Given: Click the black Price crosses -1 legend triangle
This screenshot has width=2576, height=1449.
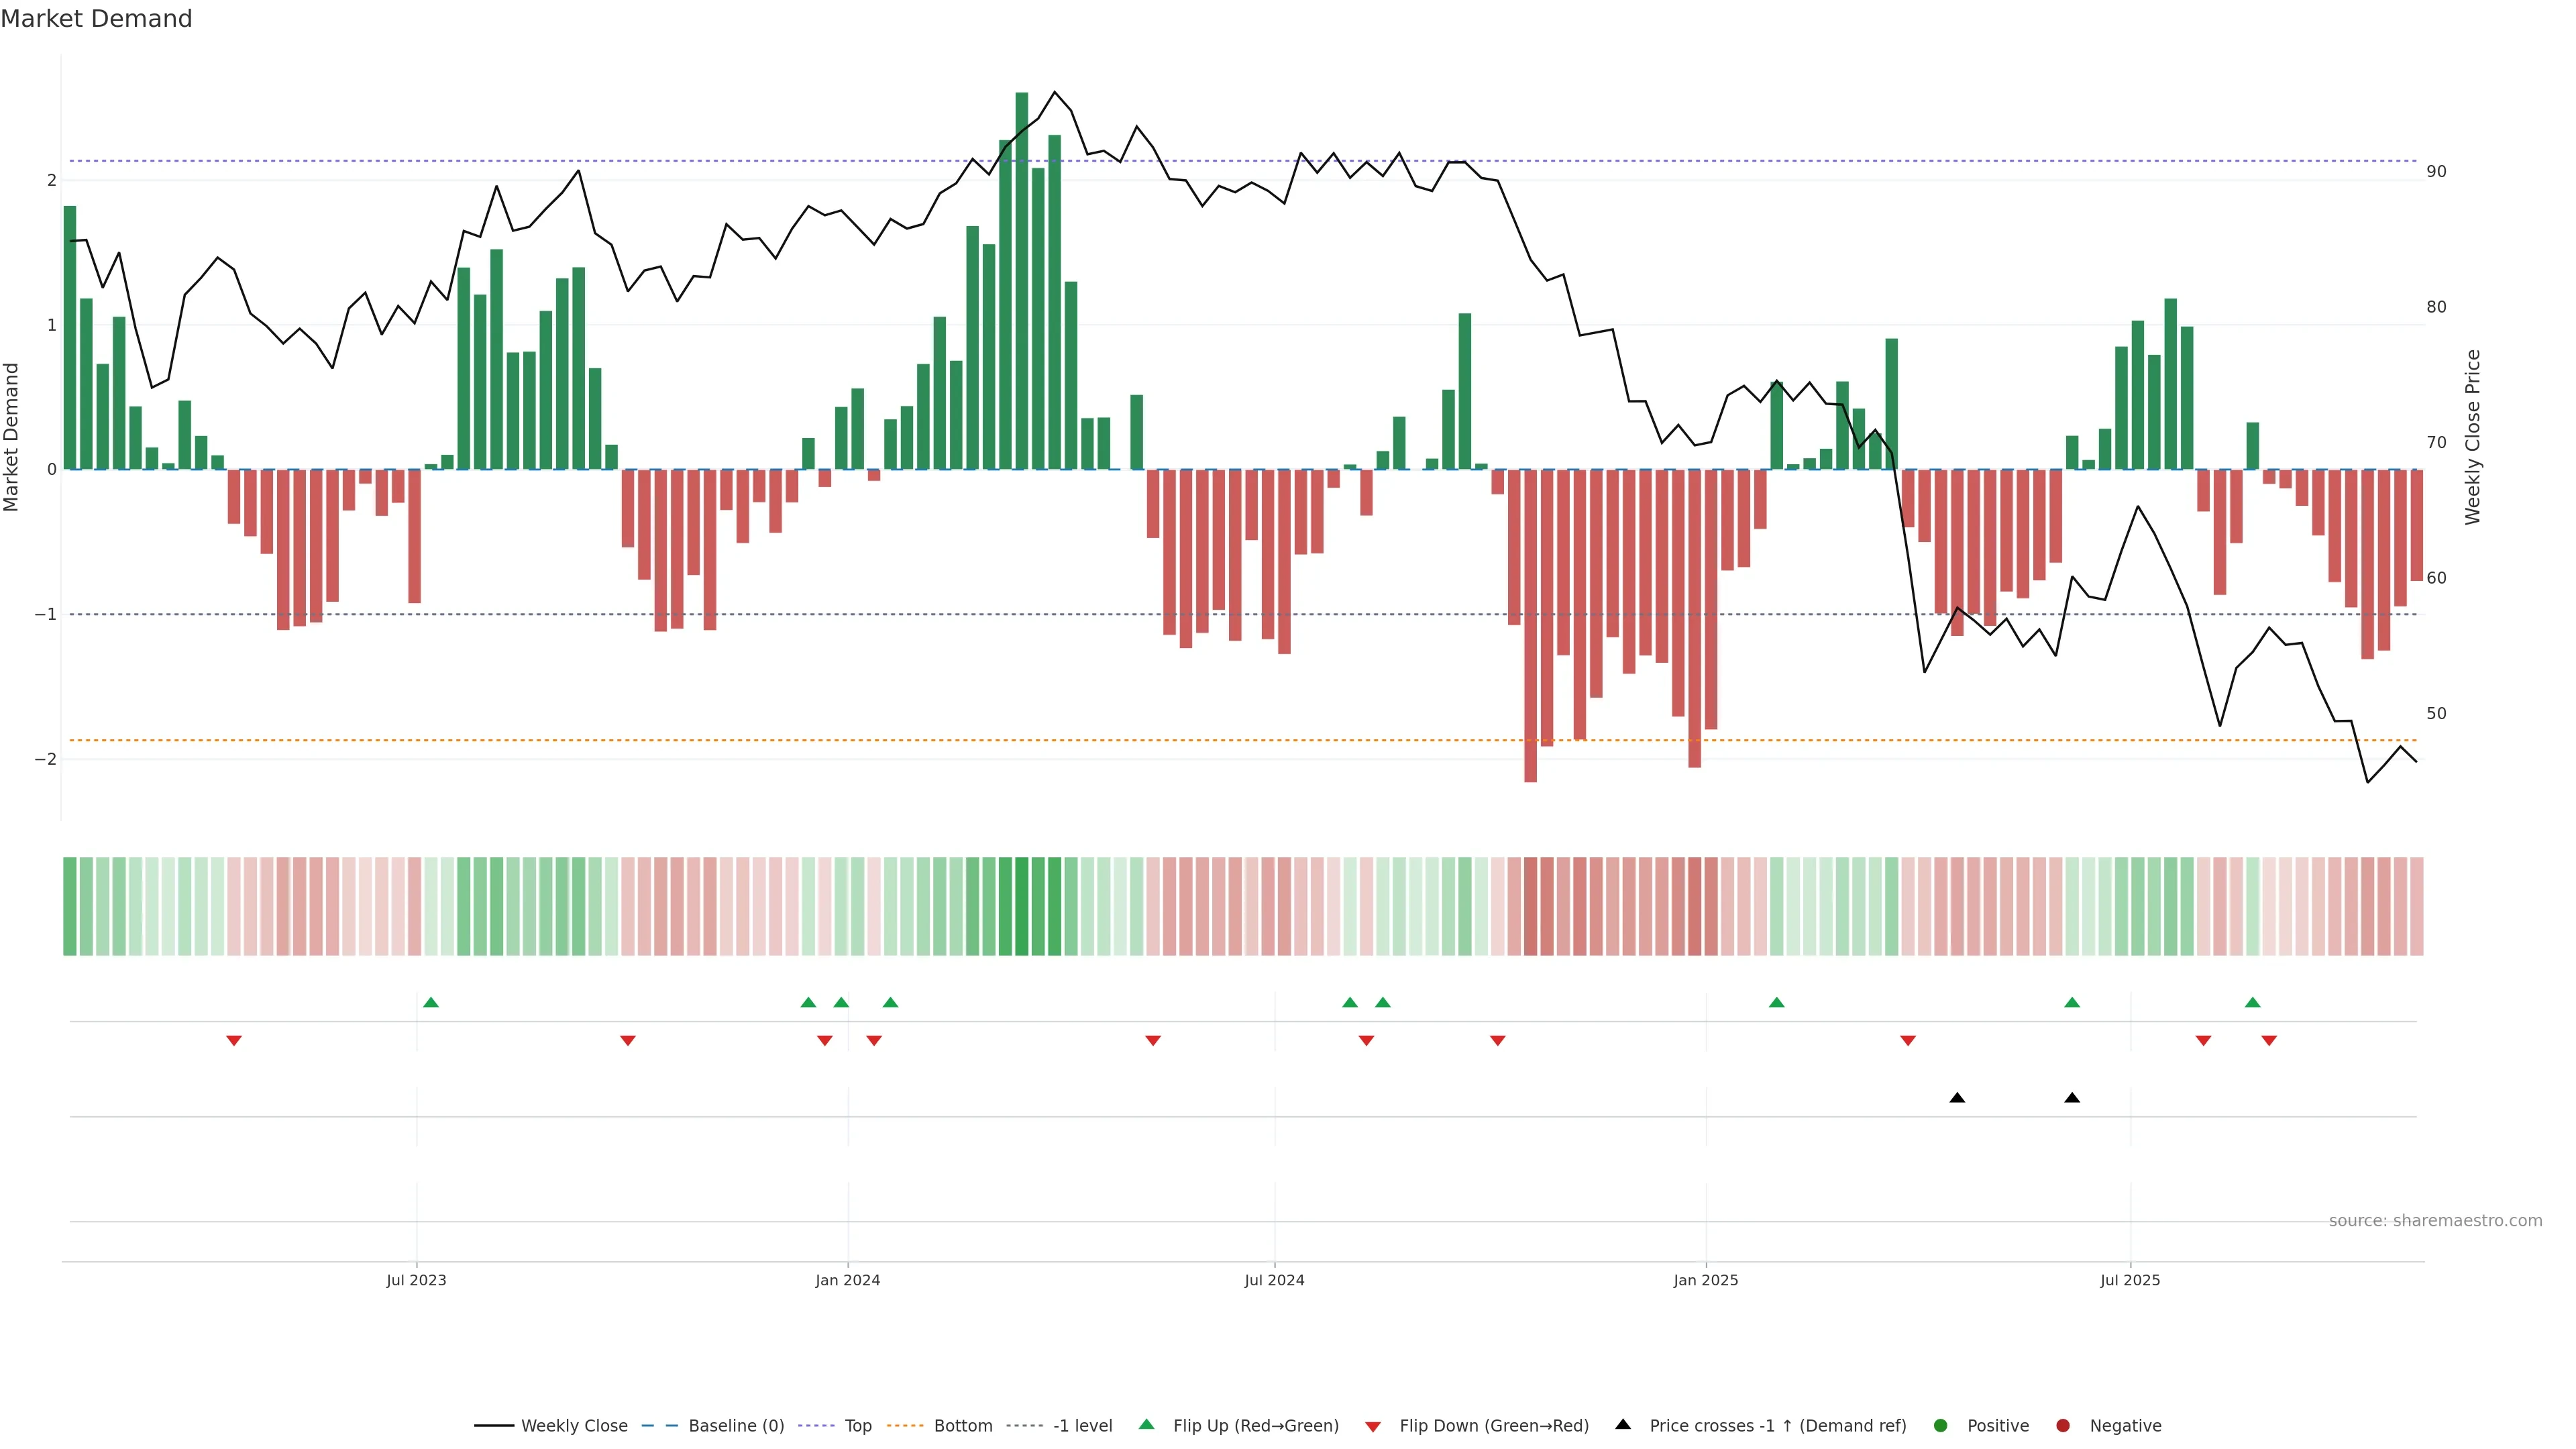Looking at the screenshot, I should pos(1623,1424).
